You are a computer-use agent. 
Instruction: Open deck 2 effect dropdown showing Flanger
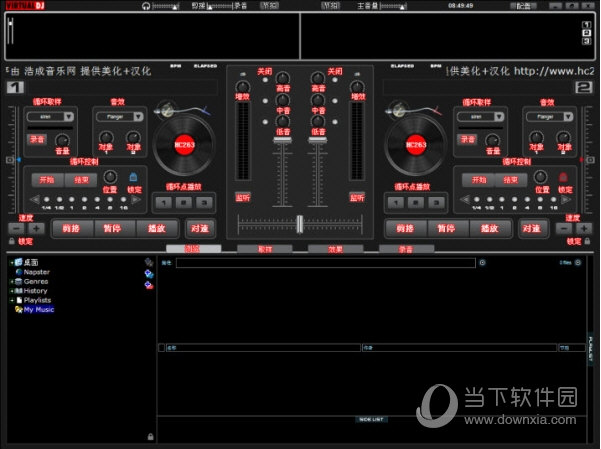(x=550, y=117)
